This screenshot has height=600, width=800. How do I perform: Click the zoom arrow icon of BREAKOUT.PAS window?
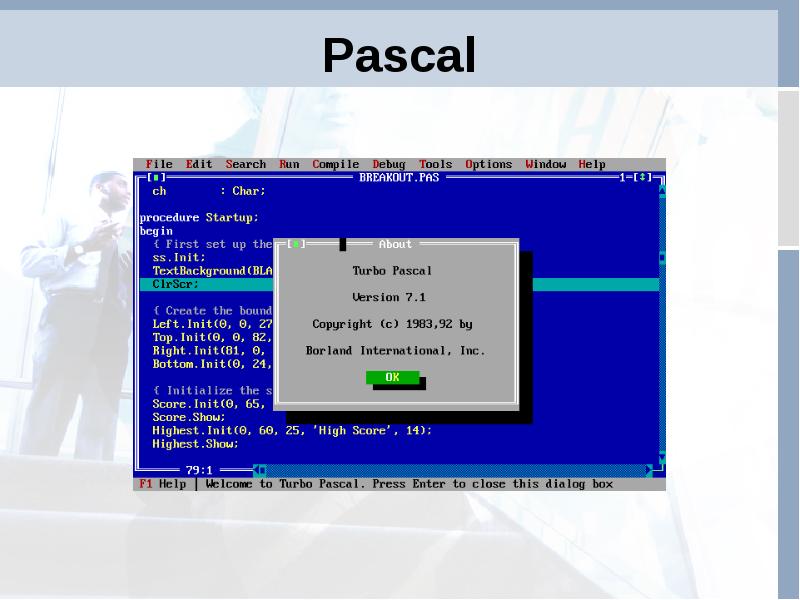tap(642, 177)
